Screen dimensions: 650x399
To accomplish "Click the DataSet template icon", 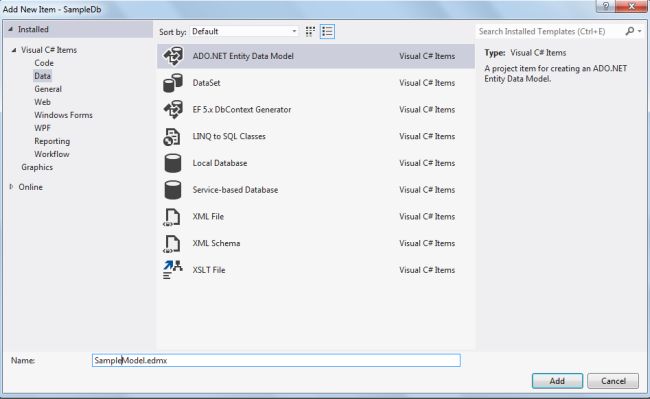I will 173,83.
